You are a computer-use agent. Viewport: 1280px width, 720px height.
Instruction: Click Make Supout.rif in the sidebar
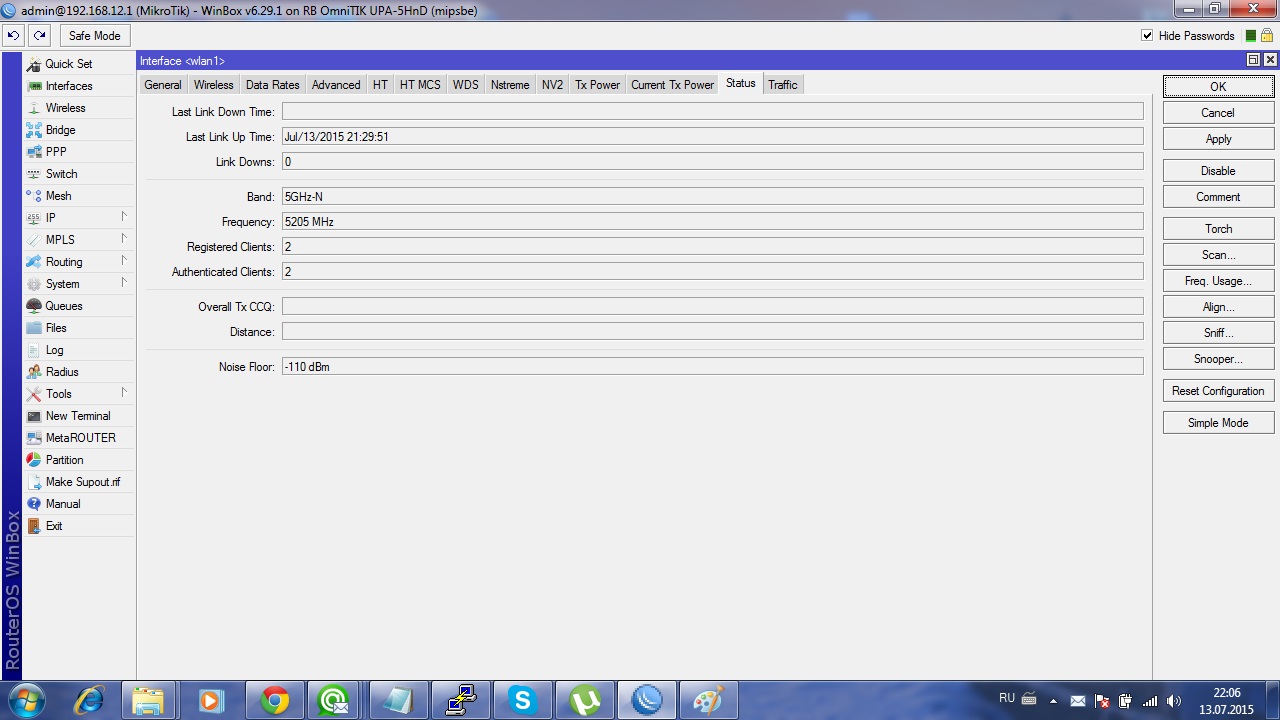[x=82, y=482]
